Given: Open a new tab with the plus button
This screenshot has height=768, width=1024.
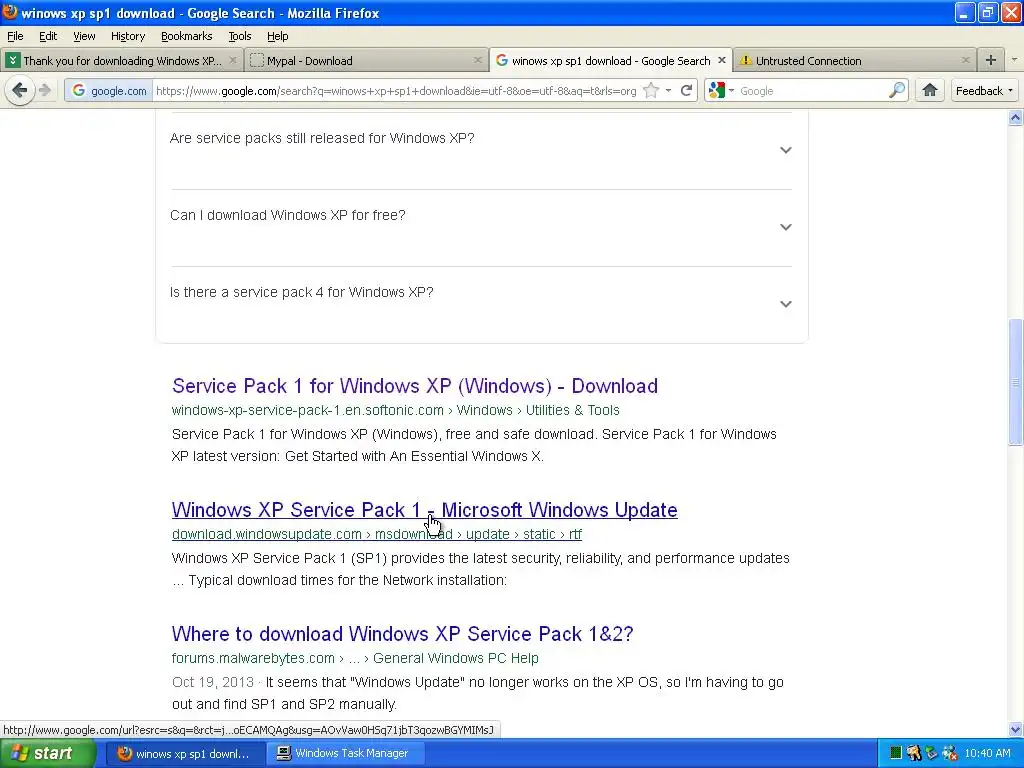Looking at the screenshot, I should click(990, 60).
